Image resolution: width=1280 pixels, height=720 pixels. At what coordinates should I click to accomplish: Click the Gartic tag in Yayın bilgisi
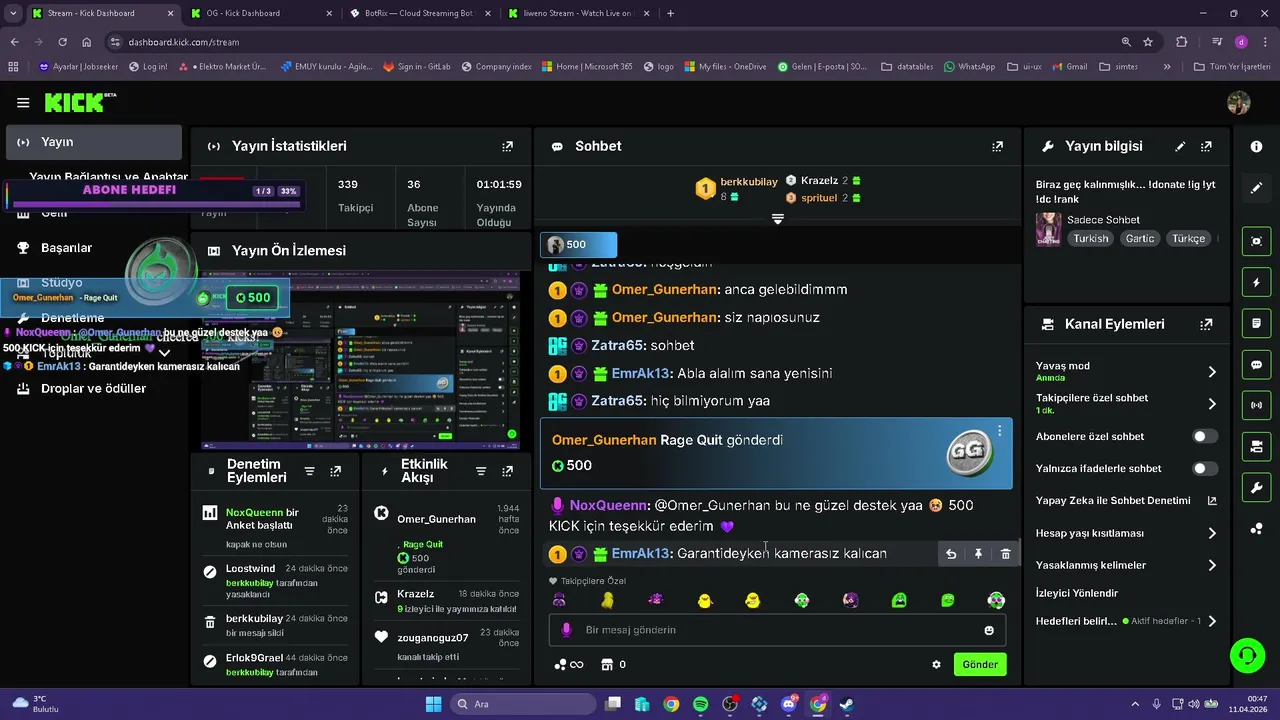1140,238
